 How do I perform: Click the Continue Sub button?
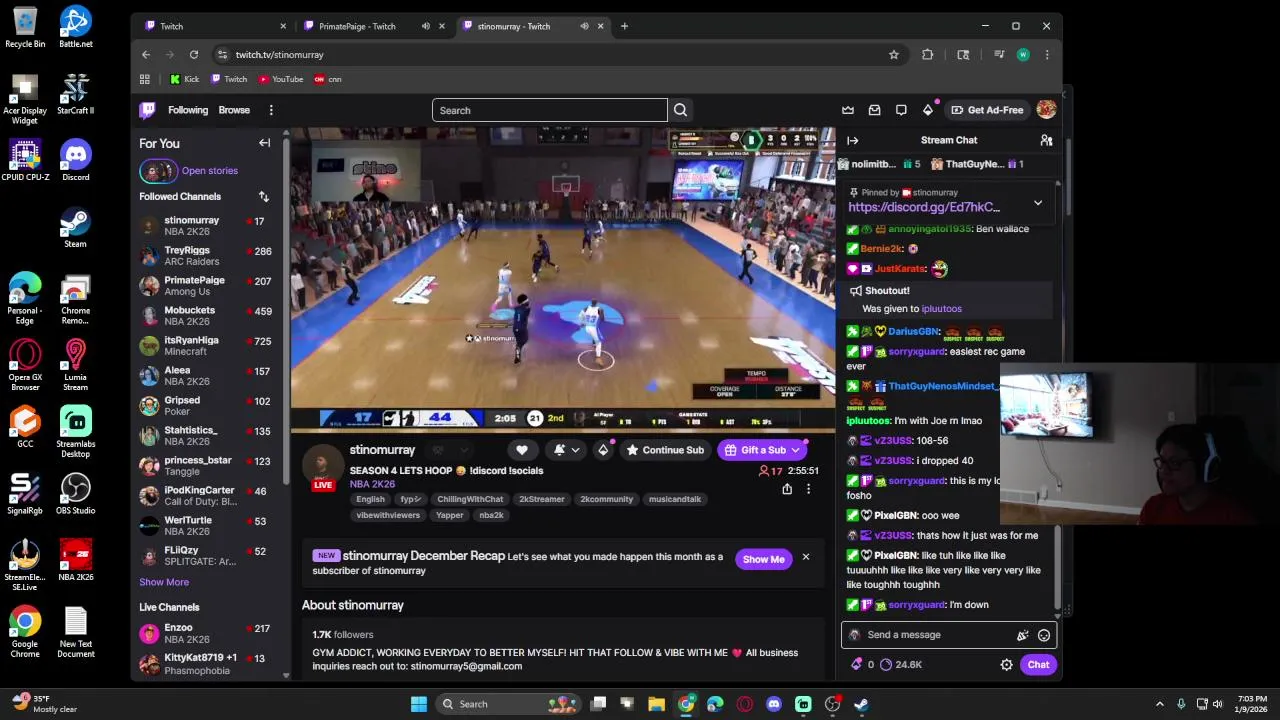pos(665,450)
